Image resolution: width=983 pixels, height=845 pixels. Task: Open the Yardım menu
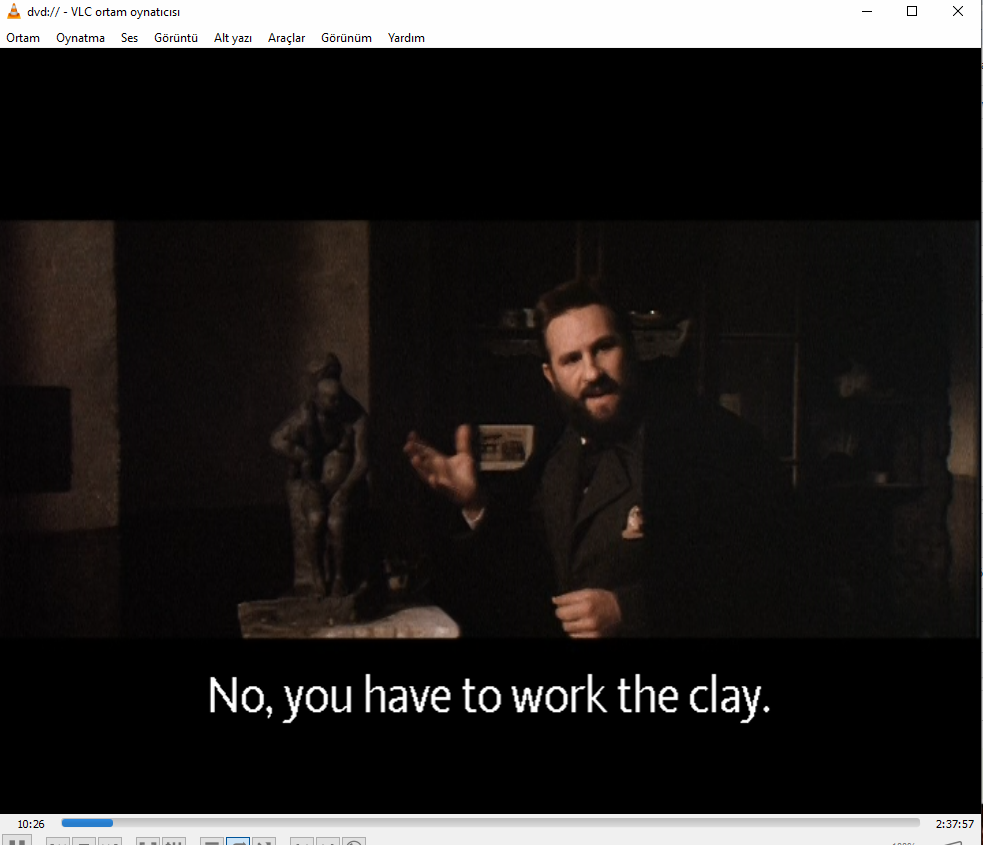[406, 38]
